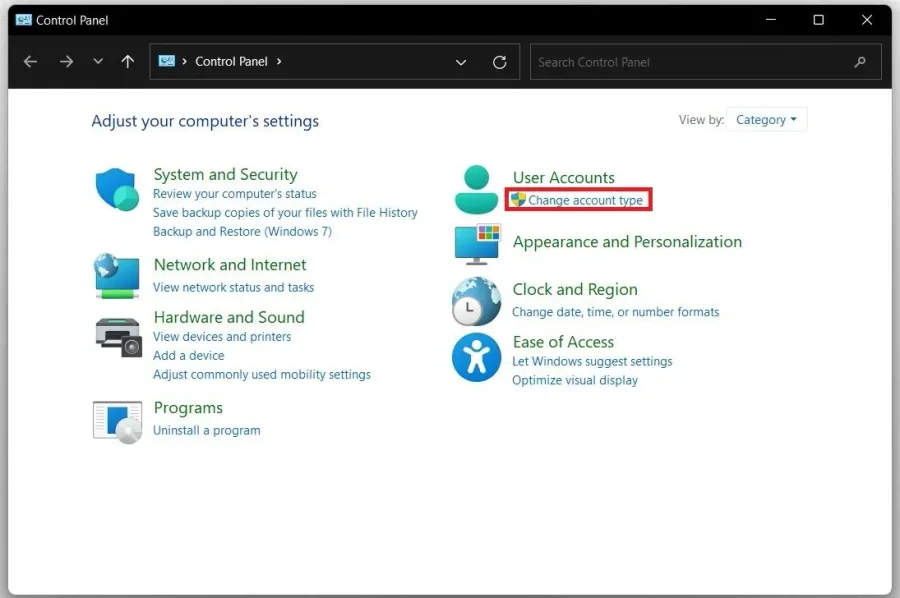Image resolution: width=900 pixels, height=598 pixels.
Task: Close the Control Panel window
Action: tap(867, 20)
